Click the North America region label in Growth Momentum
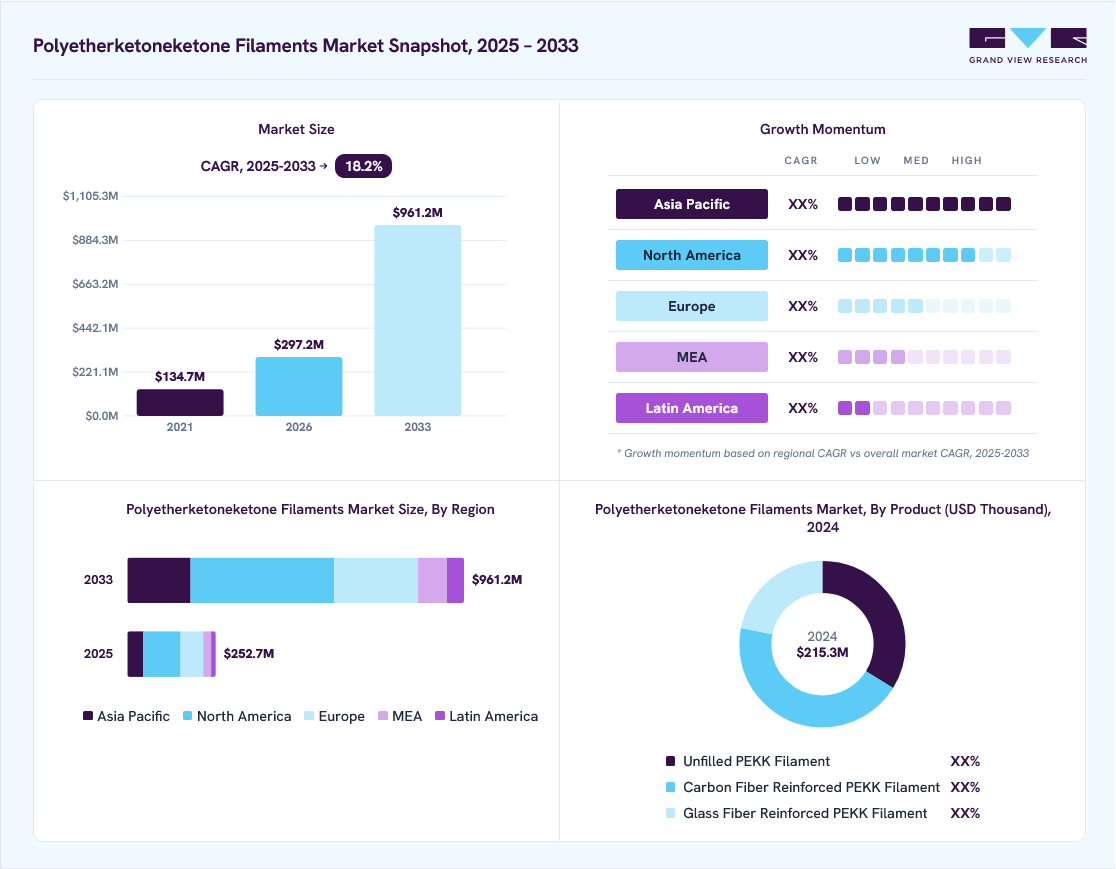The width and height of the screenshot is (1116, 869). click(692, 256)
